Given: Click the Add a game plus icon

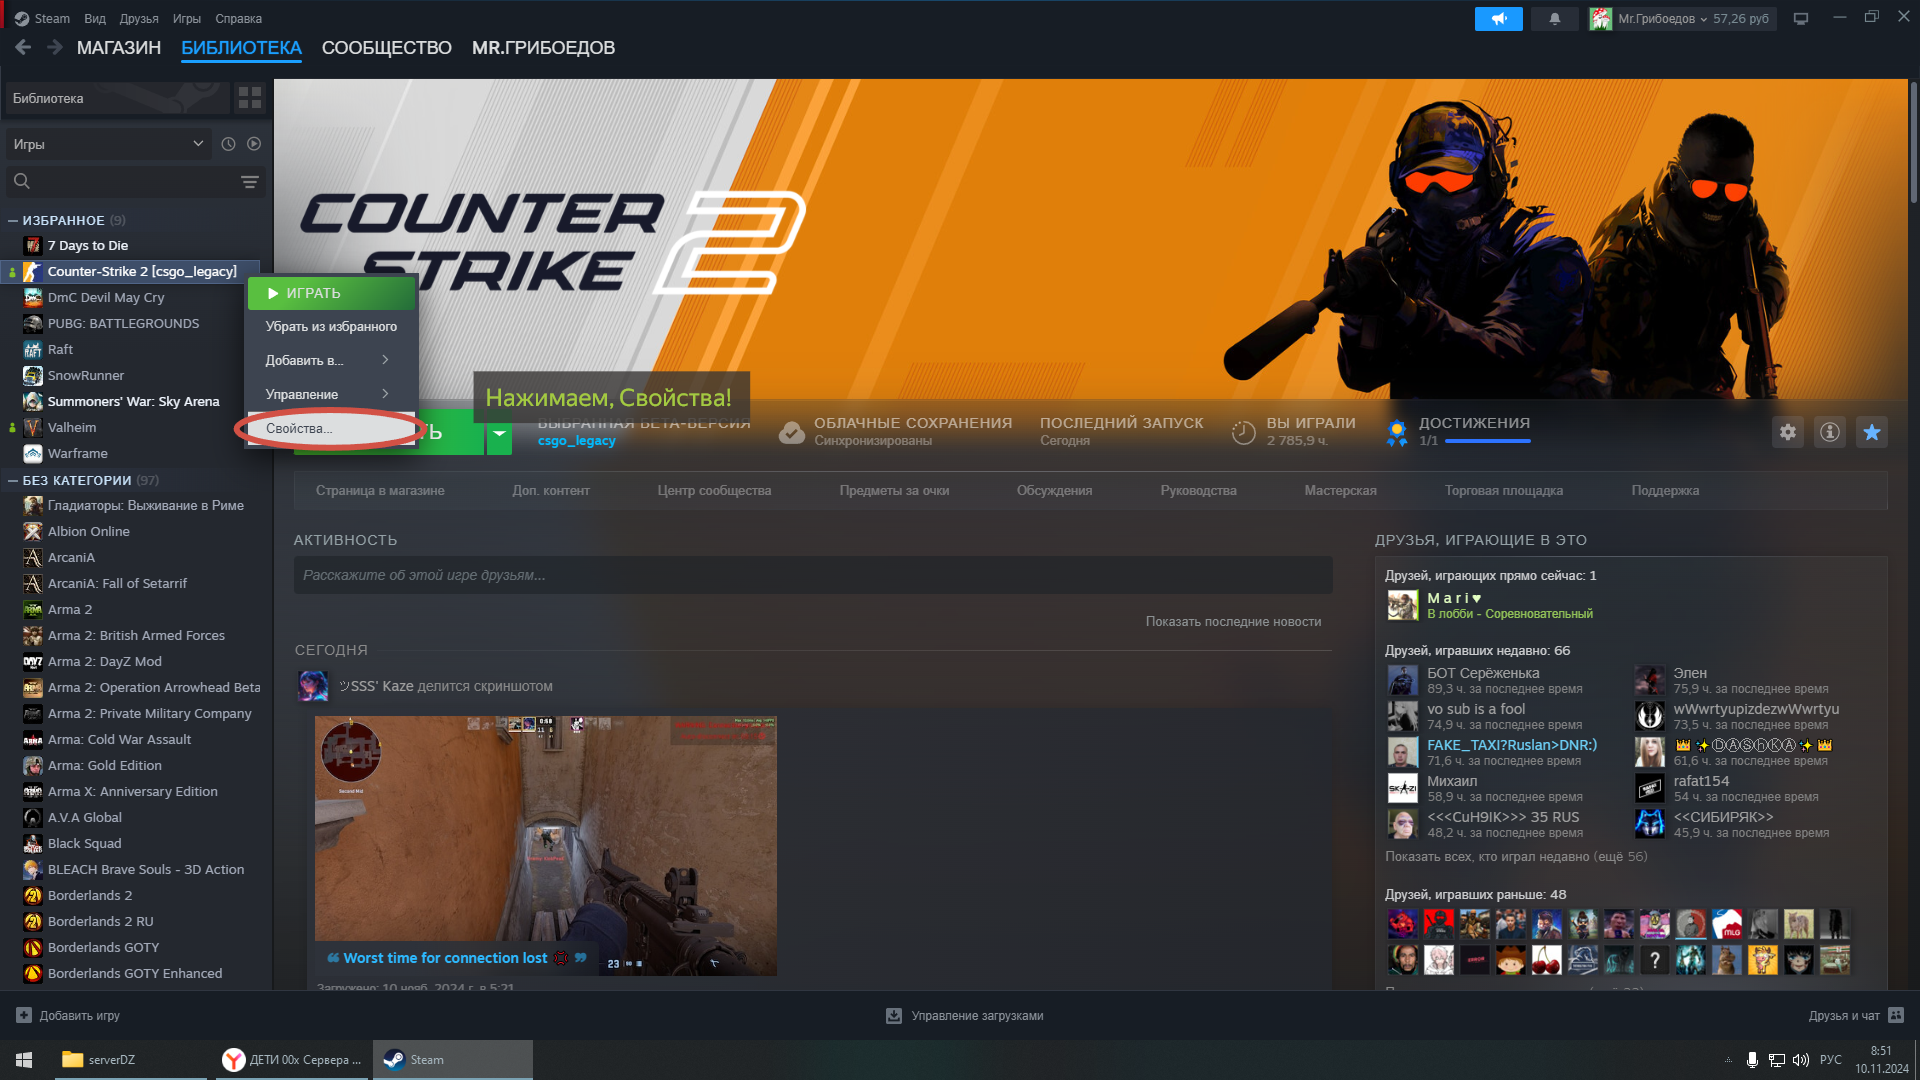Looking at the screenshot, I should point(24,1015).
